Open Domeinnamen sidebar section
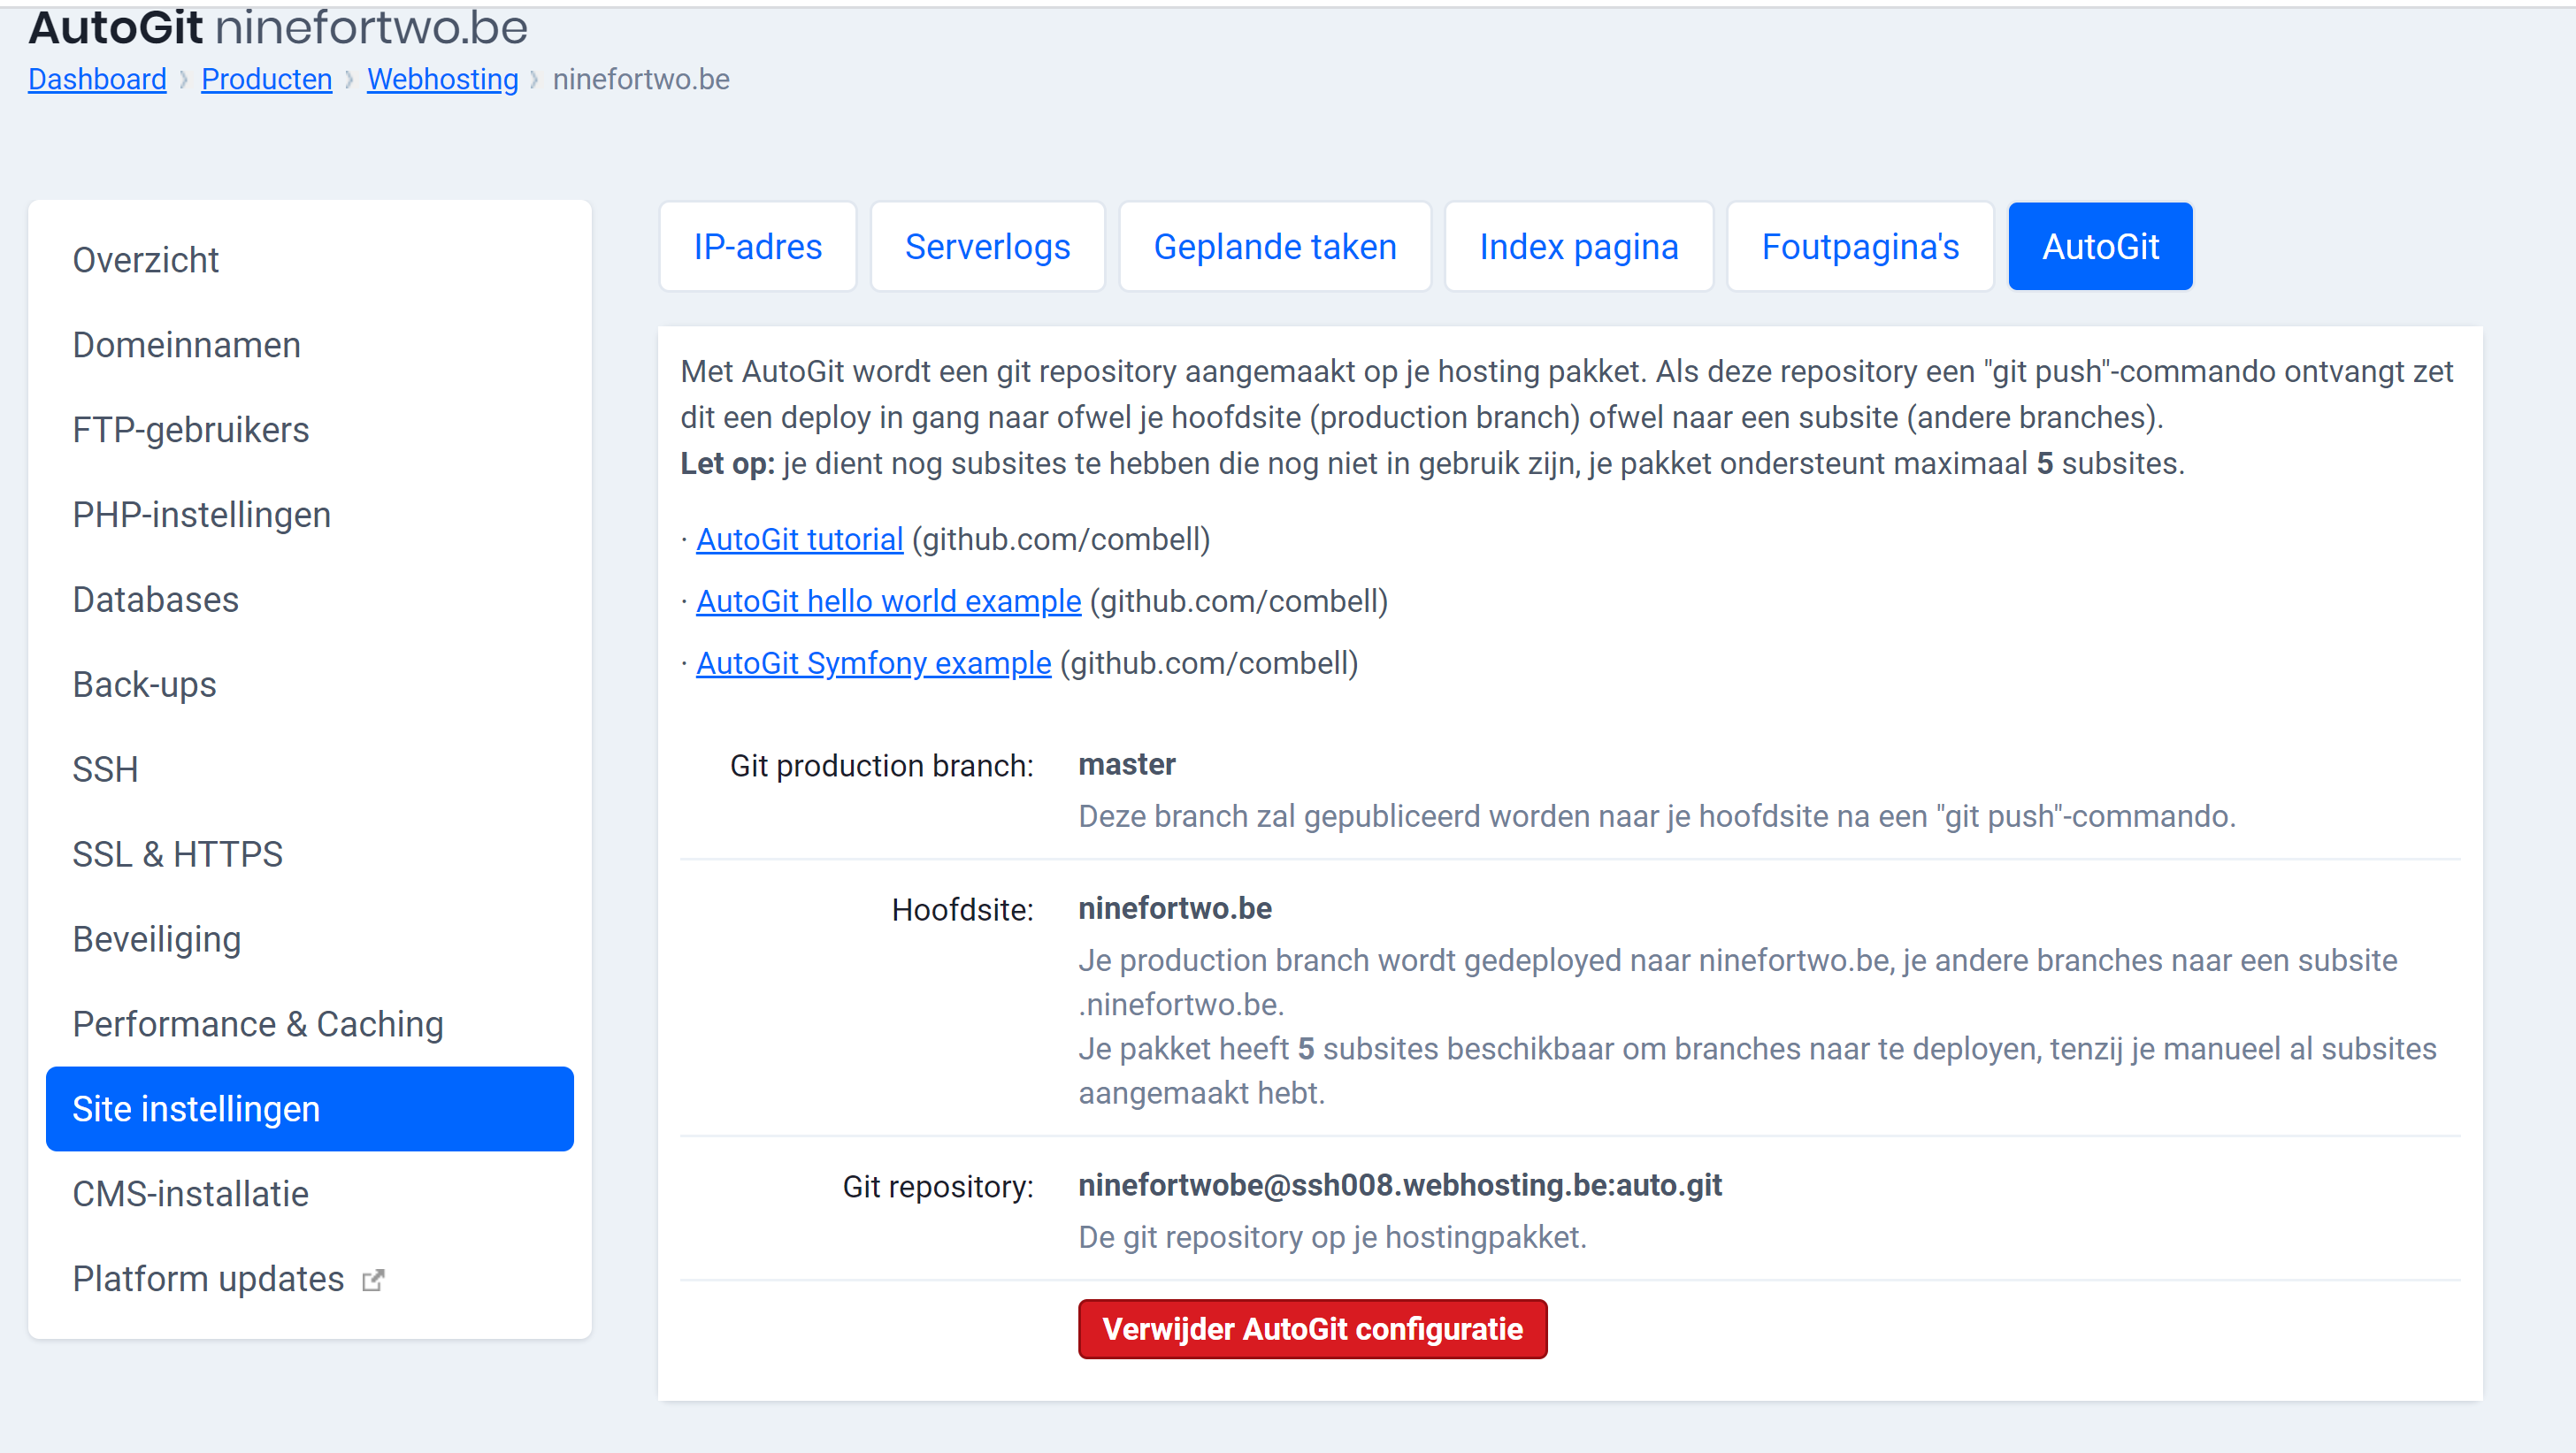The width and height of the screenshot is (2576, 1453). 186,345
